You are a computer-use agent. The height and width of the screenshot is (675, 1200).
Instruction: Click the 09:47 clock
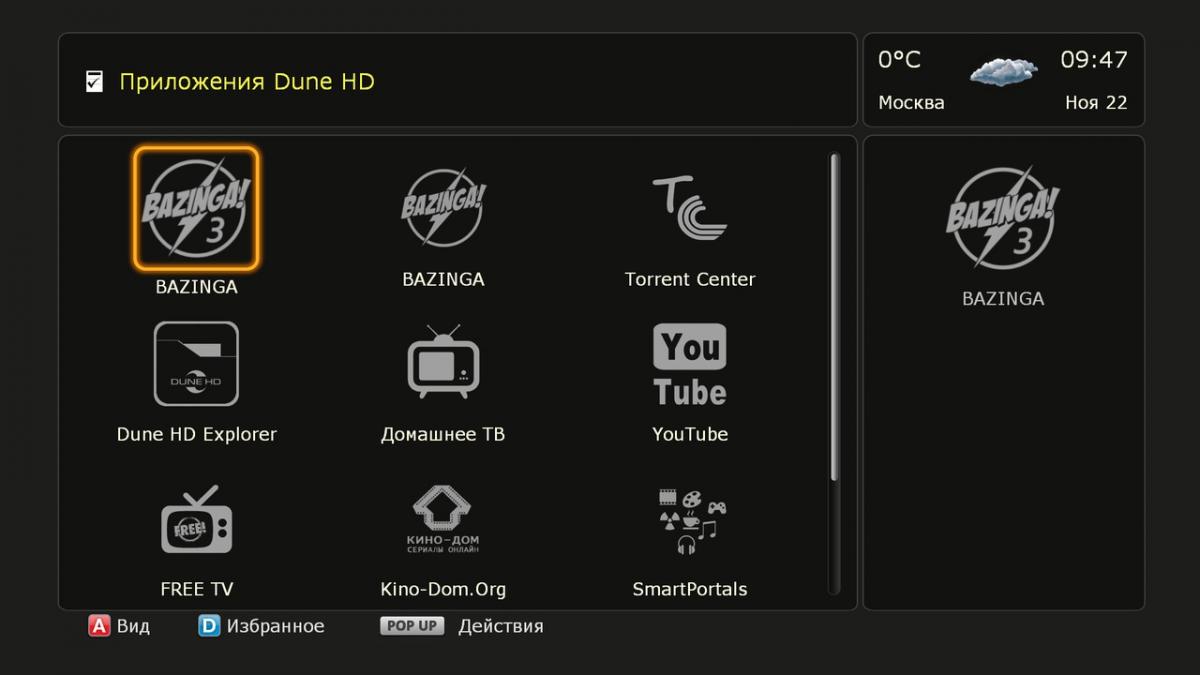(1094, 60)
